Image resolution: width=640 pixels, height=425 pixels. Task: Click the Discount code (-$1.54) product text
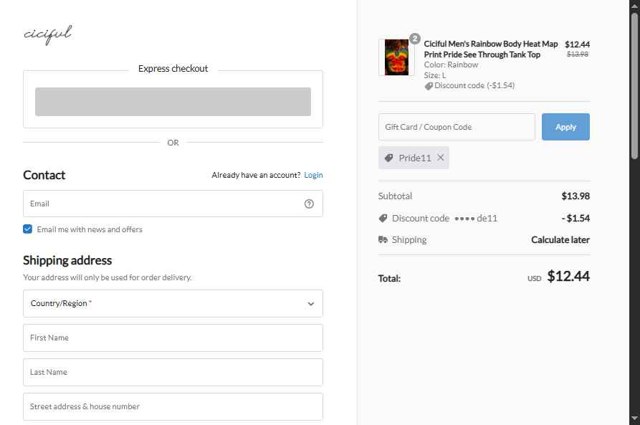474,86
